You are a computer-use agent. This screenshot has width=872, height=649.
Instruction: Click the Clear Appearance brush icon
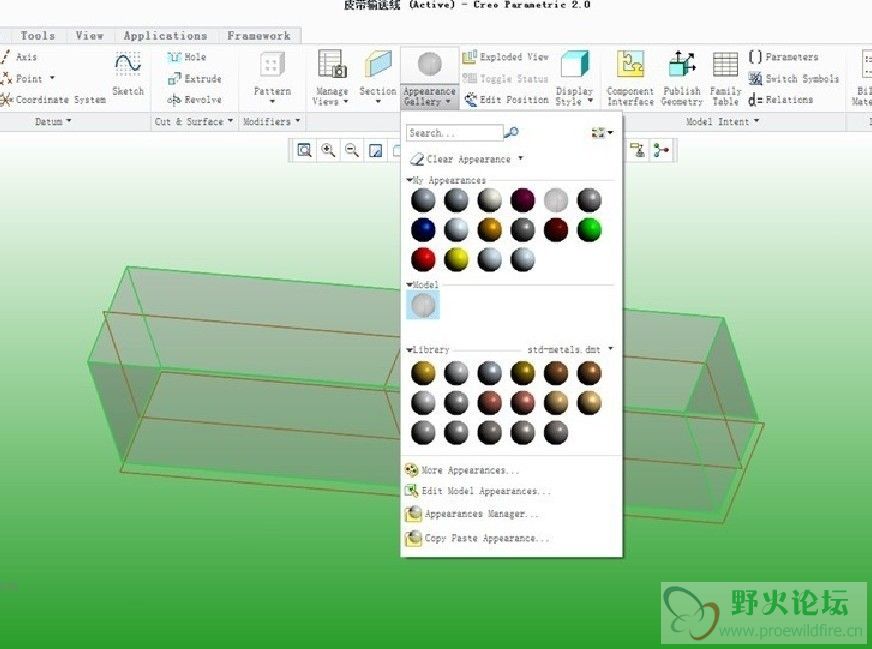(x=417, y=160)
